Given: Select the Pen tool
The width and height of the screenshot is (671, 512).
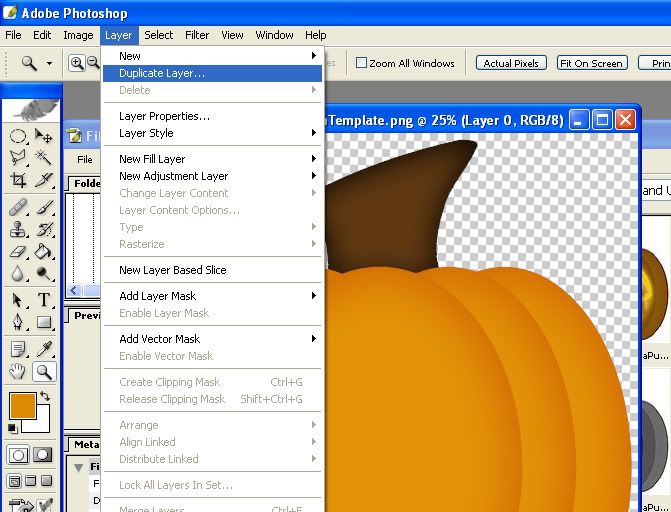Looking at the screenshot, I should [x=18, y=322].
